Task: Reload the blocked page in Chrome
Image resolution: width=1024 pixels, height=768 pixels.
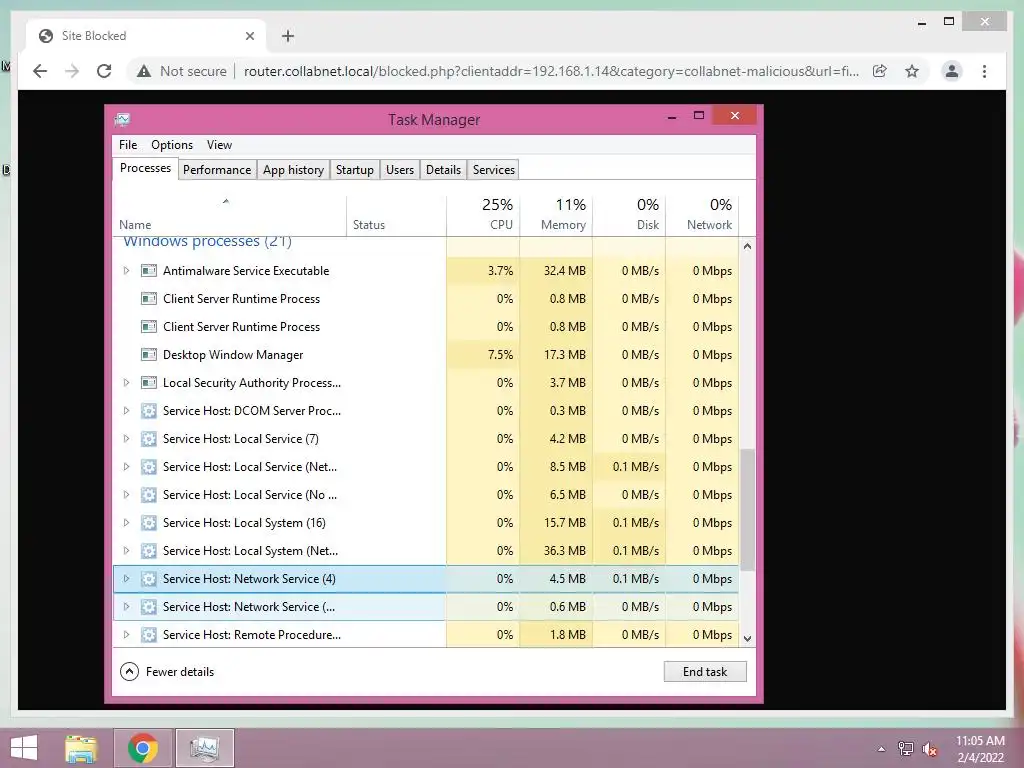Action: [x=104, y=71]
